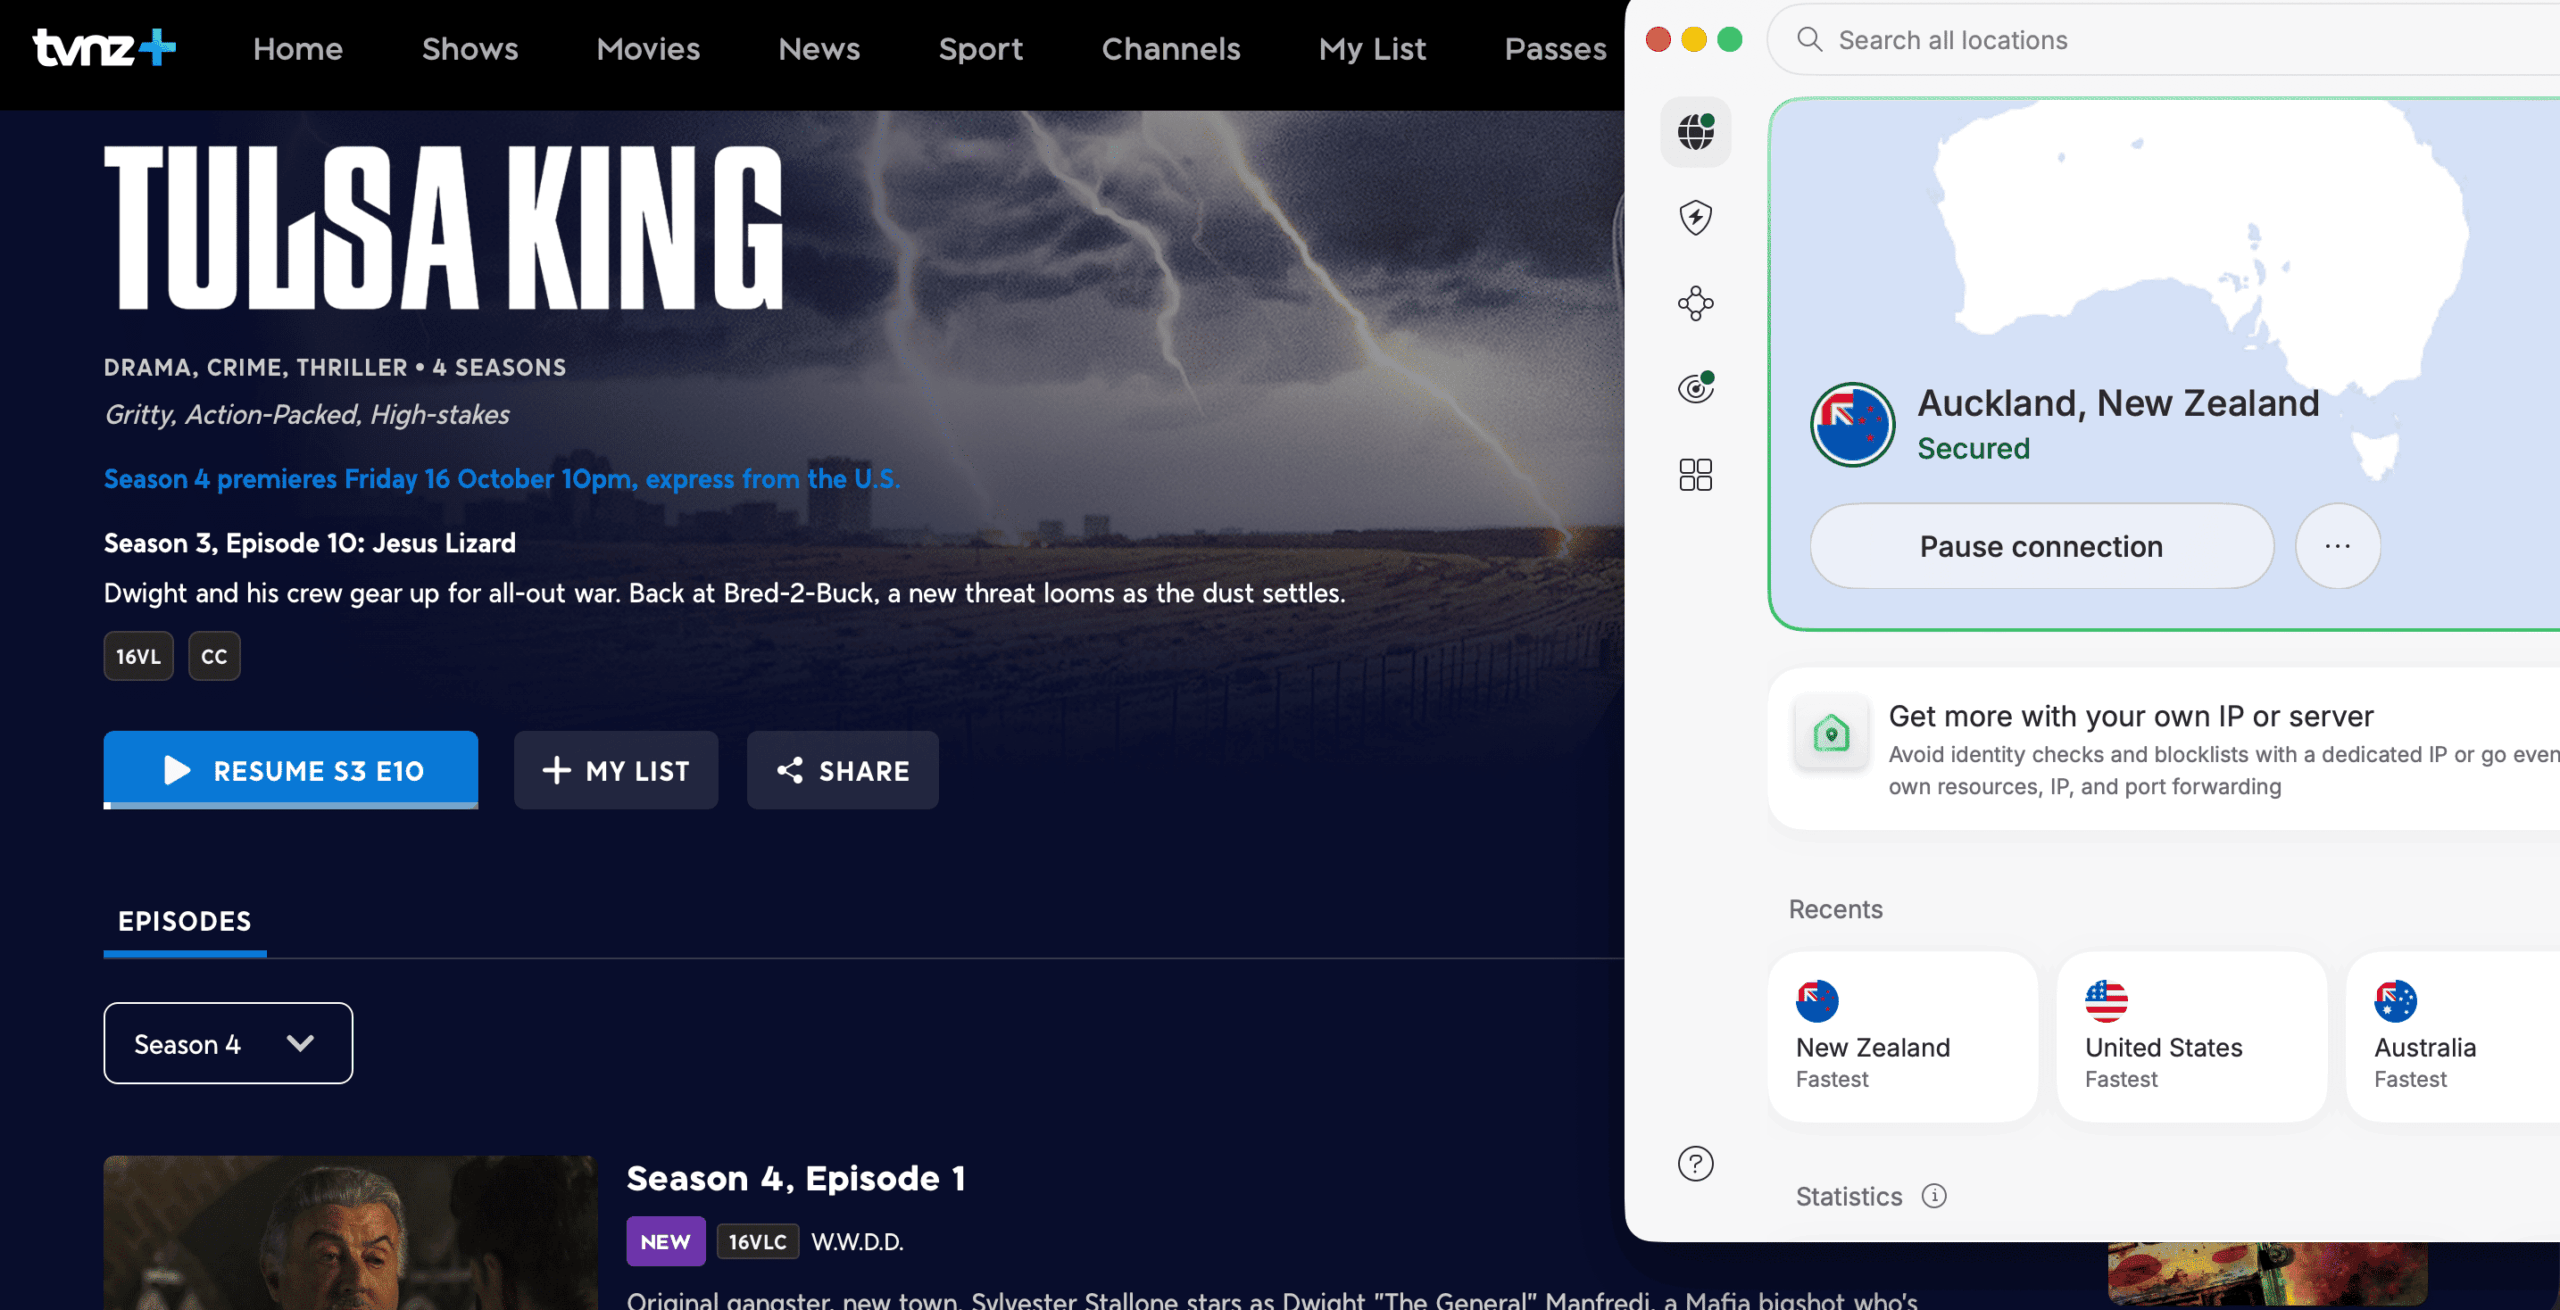The width and height of the screenshot is (2560, 1310).
Task: Open the Meshnet nodes icon in sidebar
Action: click(1695, 303)
